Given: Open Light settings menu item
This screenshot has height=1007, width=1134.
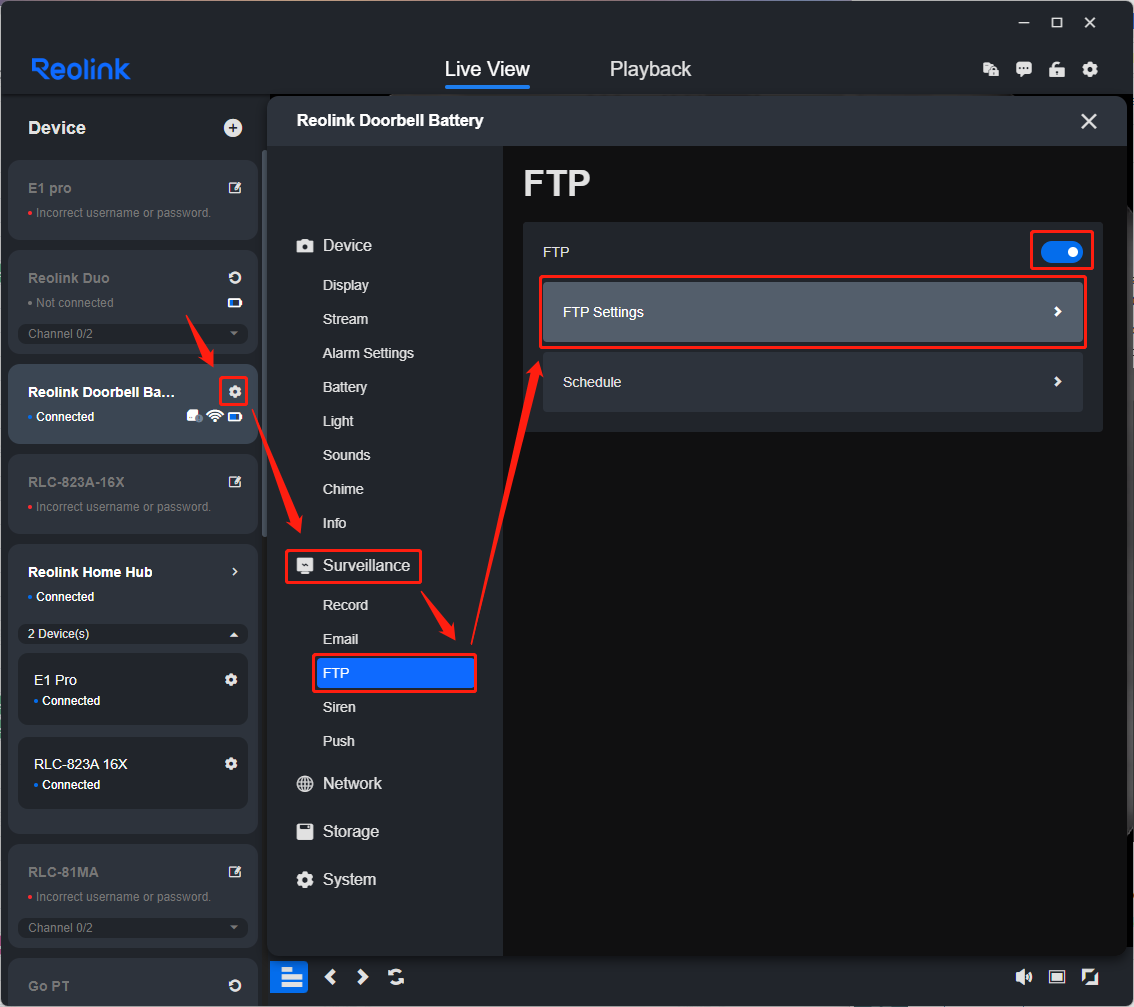Looking at the screenshot, I should coord(338,421).
